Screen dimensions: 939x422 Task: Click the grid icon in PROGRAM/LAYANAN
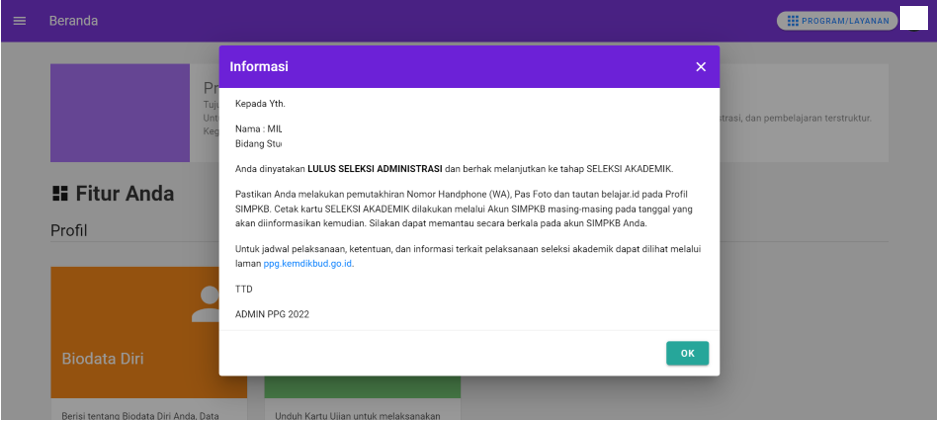point(793,20)
